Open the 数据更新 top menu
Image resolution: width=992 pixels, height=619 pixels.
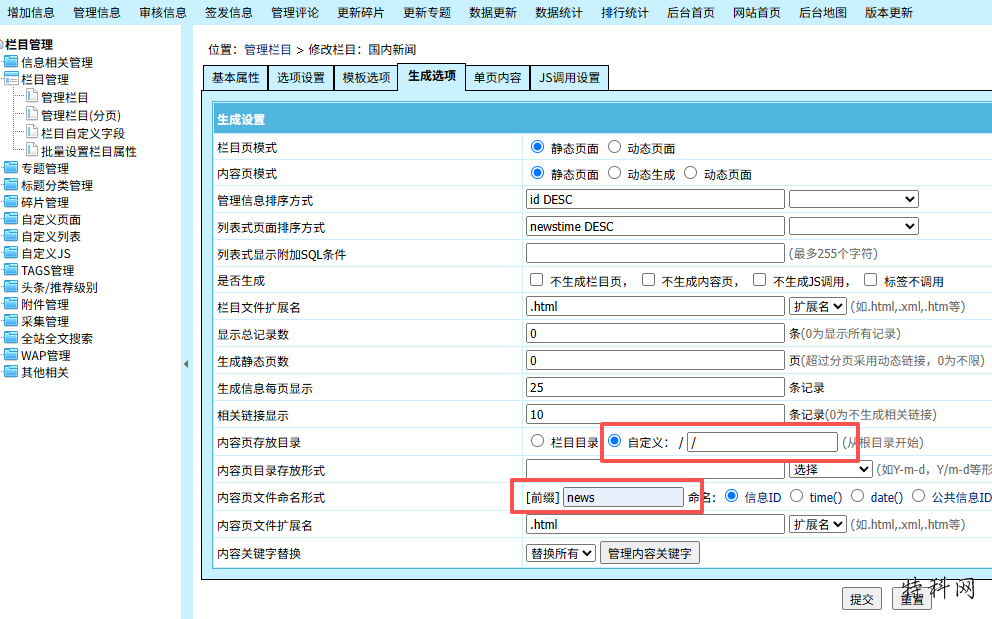(493, 13)
